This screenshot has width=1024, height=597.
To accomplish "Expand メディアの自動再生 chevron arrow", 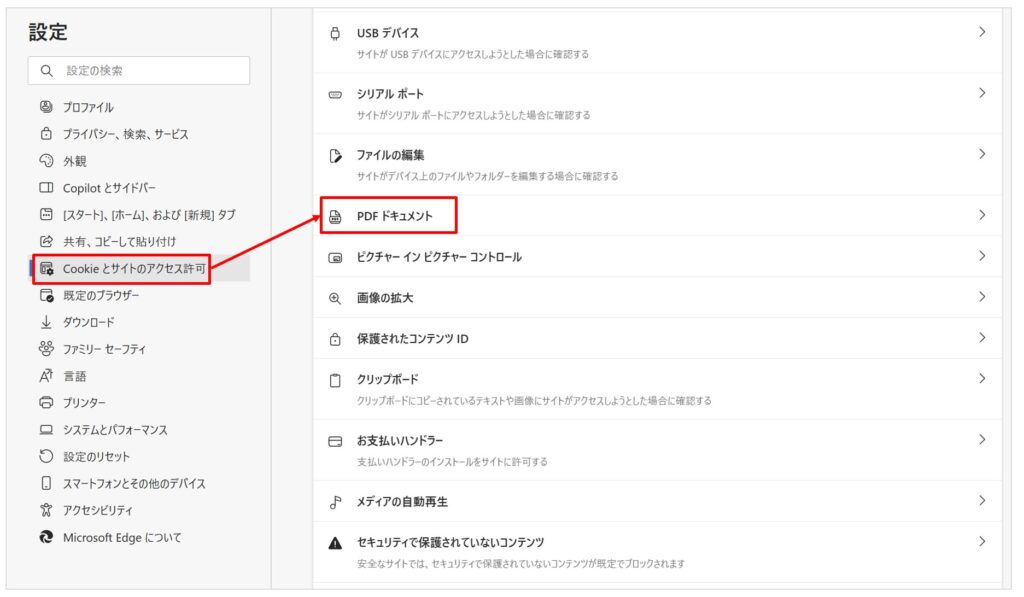I will click(x=982, y=500).
